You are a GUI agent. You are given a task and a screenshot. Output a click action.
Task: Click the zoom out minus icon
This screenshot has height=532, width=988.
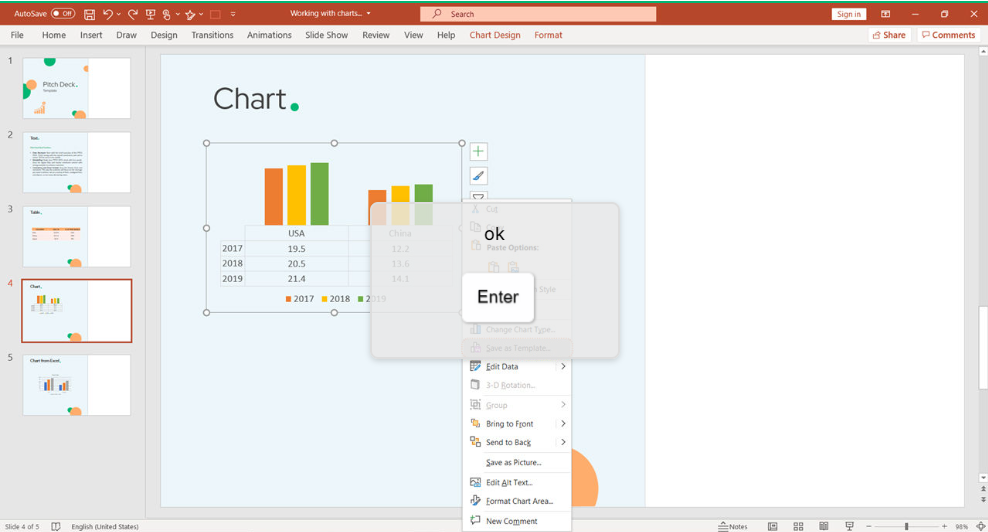pos(869,526)
